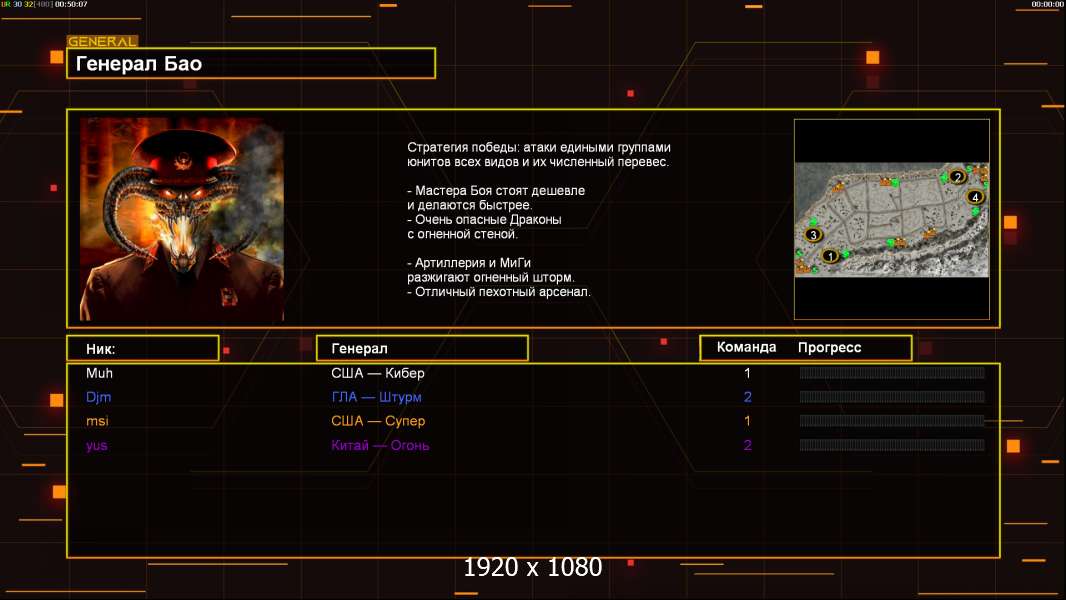This screenshot has height=600, width=1066.
Task: Select player name 'yus'
Action: coord(97,446)
